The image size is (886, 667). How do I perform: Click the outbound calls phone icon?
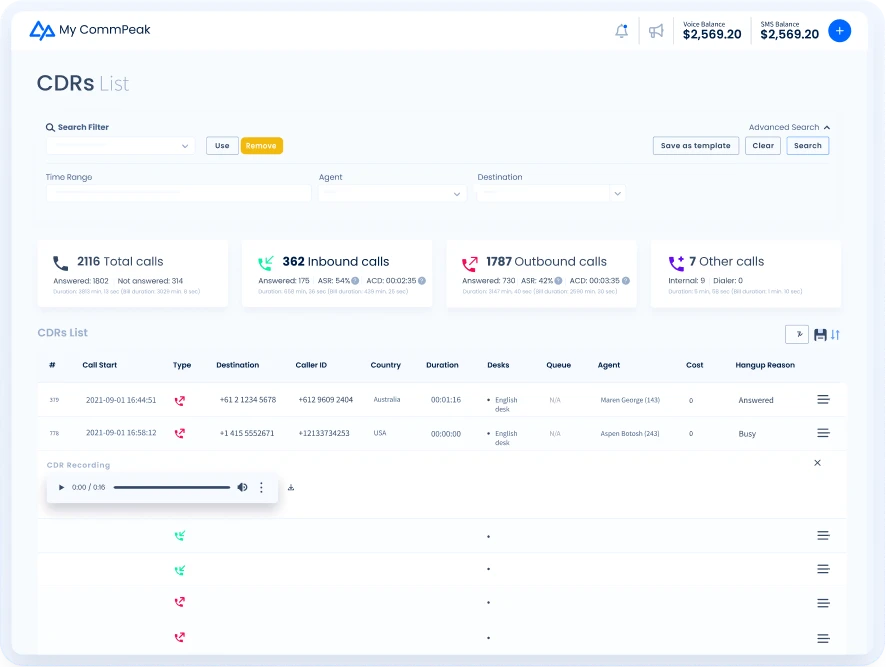tap(468, 261)
